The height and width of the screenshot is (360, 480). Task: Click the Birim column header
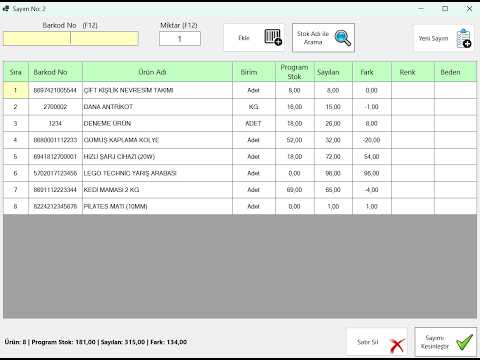click(254, 72)
